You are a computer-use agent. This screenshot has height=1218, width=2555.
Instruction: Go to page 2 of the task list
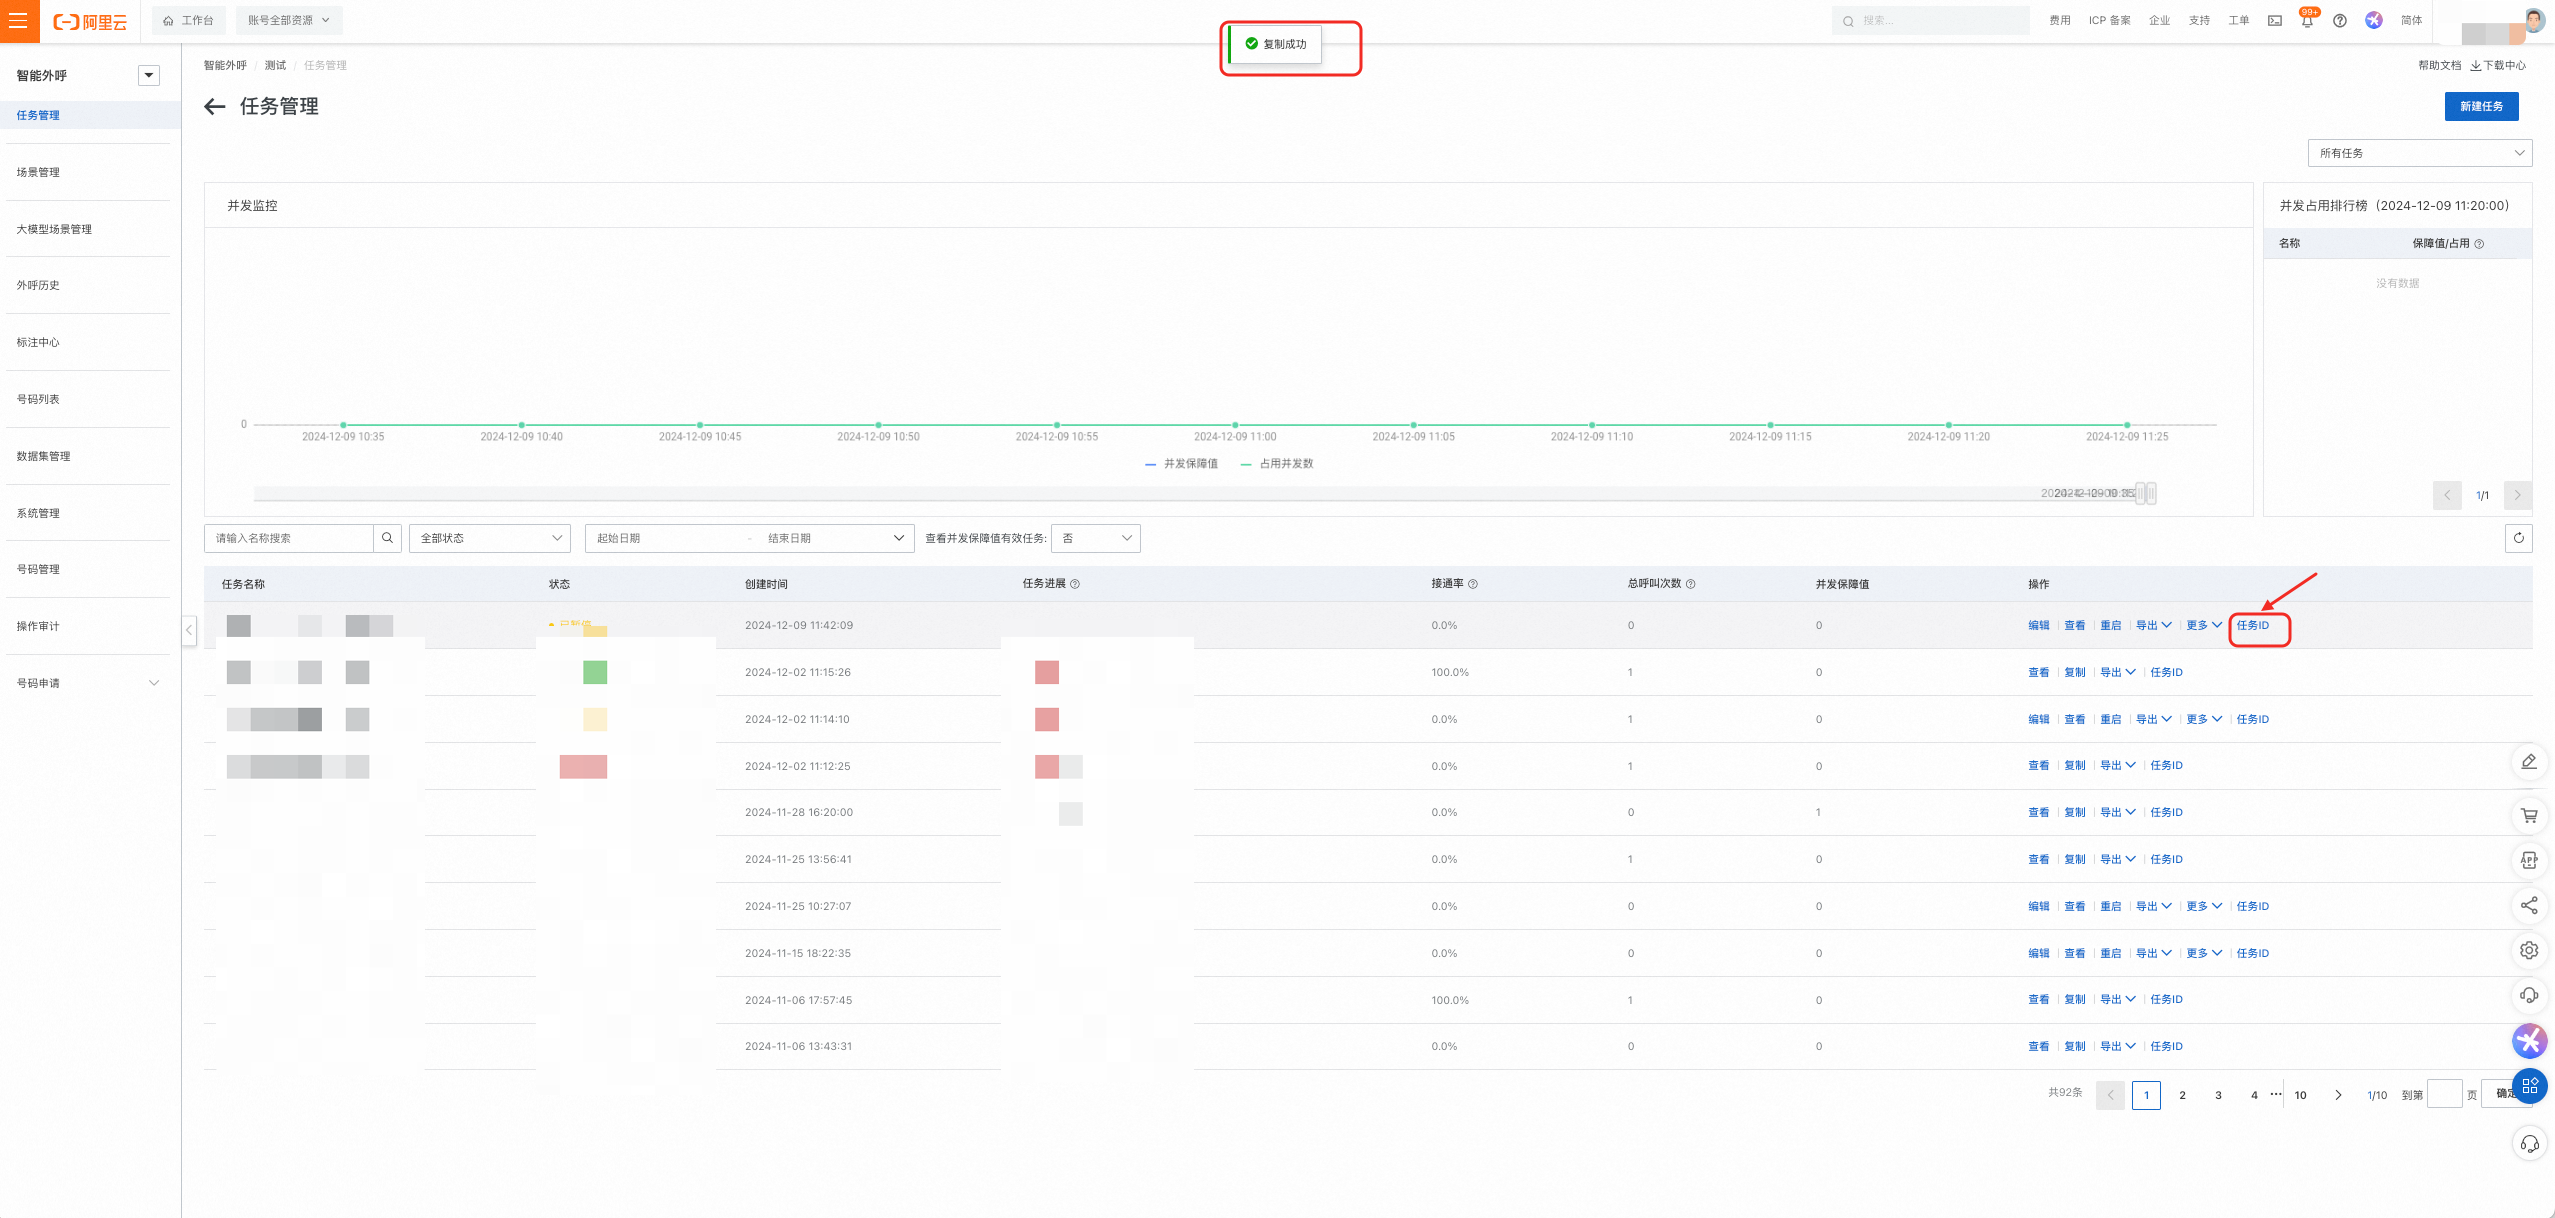(2182, 1095)
